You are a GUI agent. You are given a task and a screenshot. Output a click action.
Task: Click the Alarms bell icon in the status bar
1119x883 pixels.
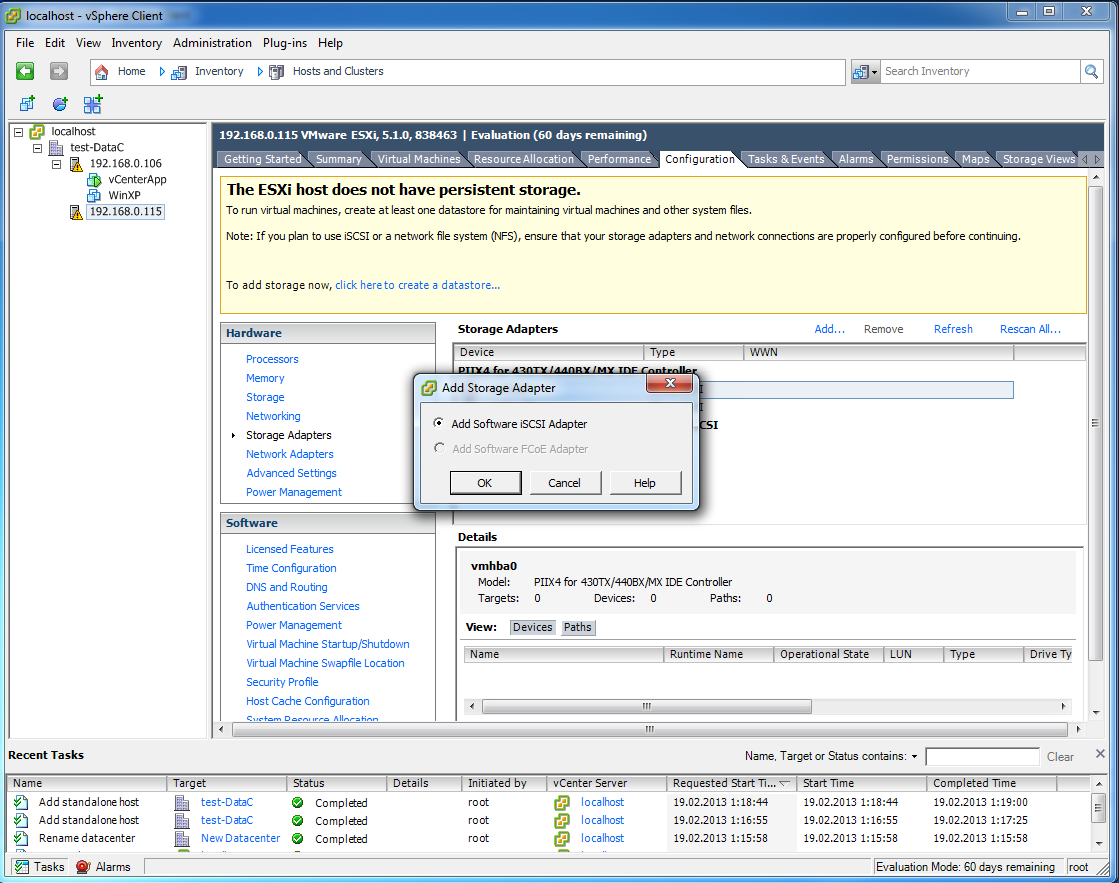click(x=83, y=867)
